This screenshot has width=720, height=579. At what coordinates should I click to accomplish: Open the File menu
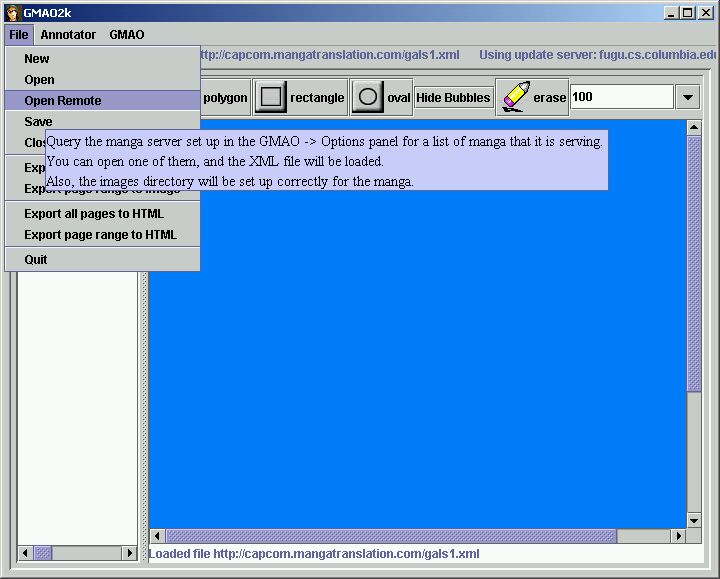(x=19, y=34)
